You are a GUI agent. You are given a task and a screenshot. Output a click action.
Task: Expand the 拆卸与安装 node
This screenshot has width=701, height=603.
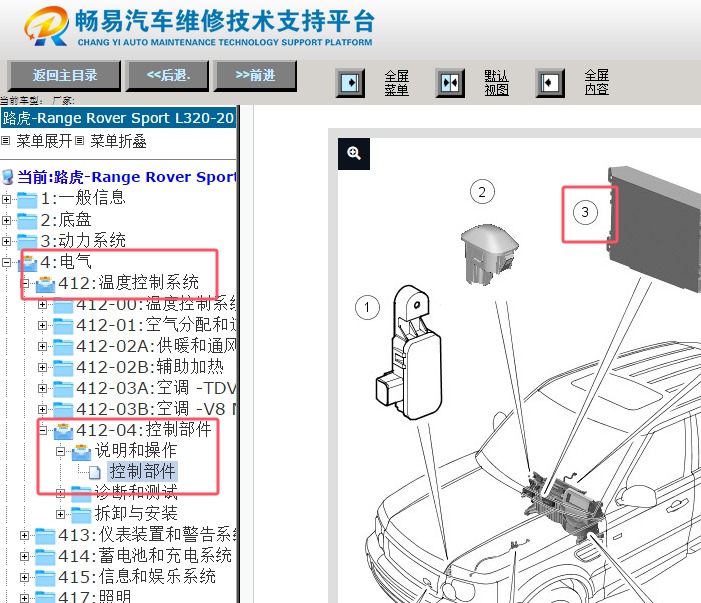pyautogui.click(x=60, y=514)
